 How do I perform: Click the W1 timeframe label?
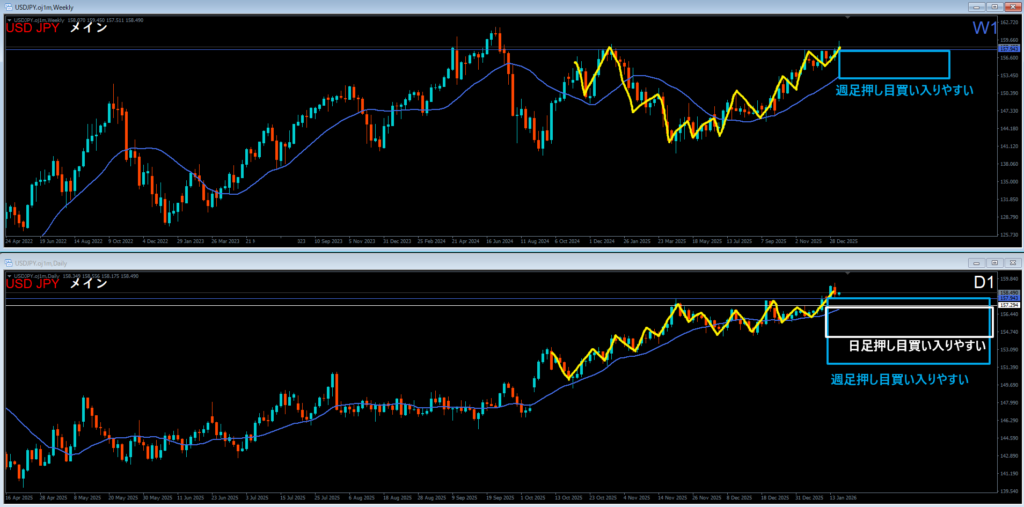click(983, 27)
